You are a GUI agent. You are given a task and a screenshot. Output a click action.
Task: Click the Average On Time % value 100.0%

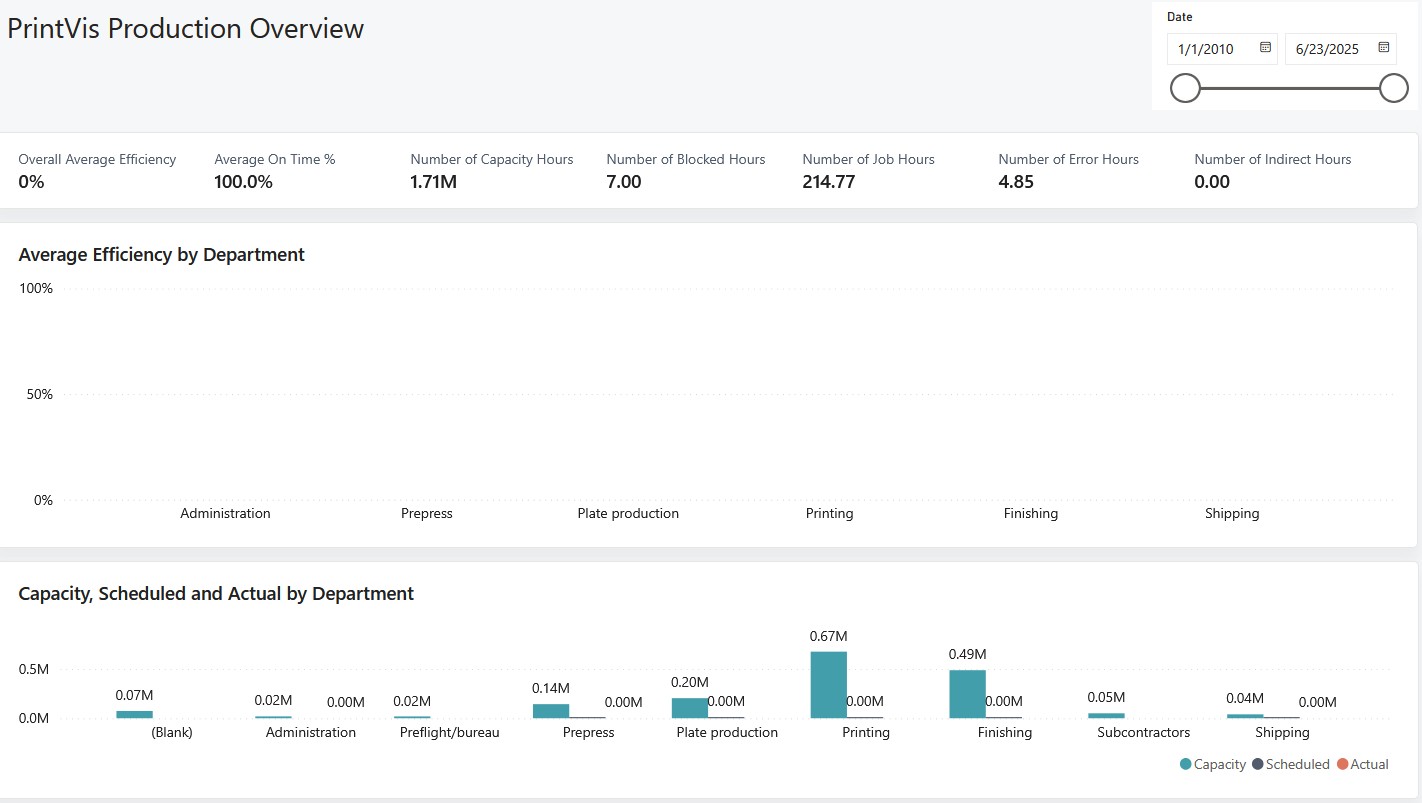click(x=243, y=182)
